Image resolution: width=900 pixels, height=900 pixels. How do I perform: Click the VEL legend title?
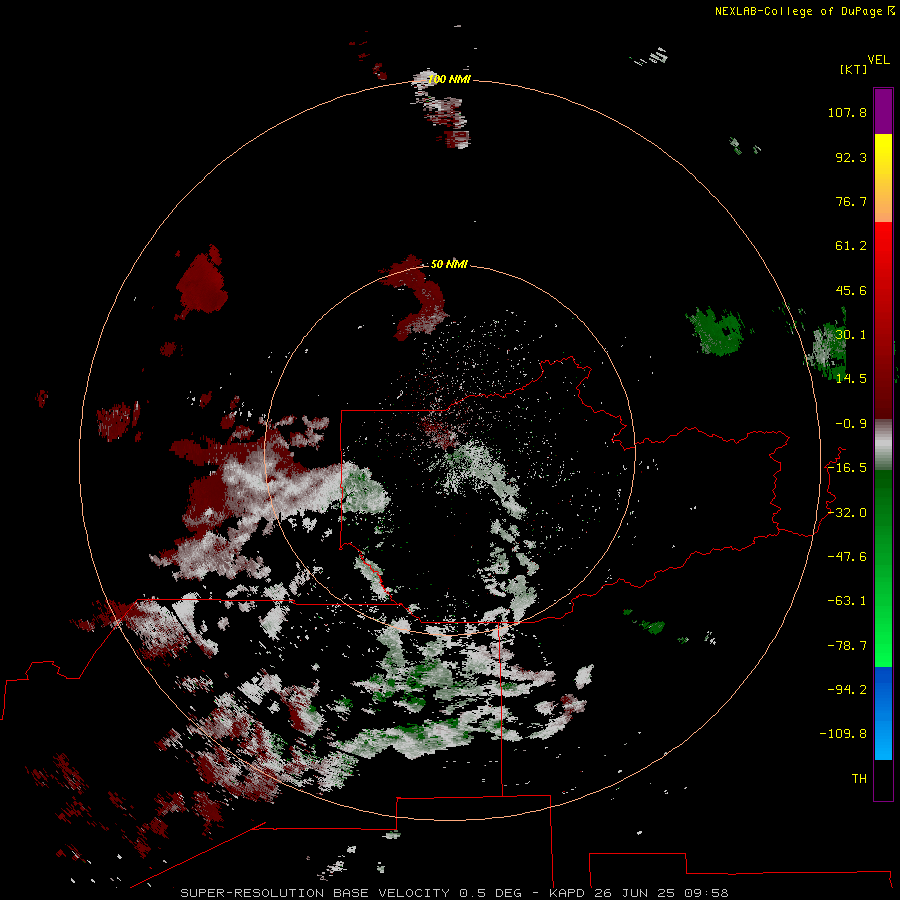[x=878, y=60]
